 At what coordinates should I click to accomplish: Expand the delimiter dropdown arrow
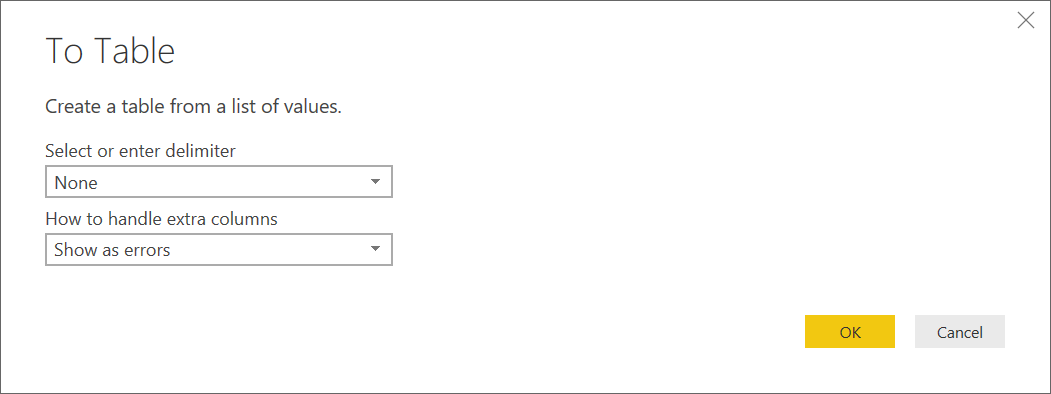tap(375, 182)
